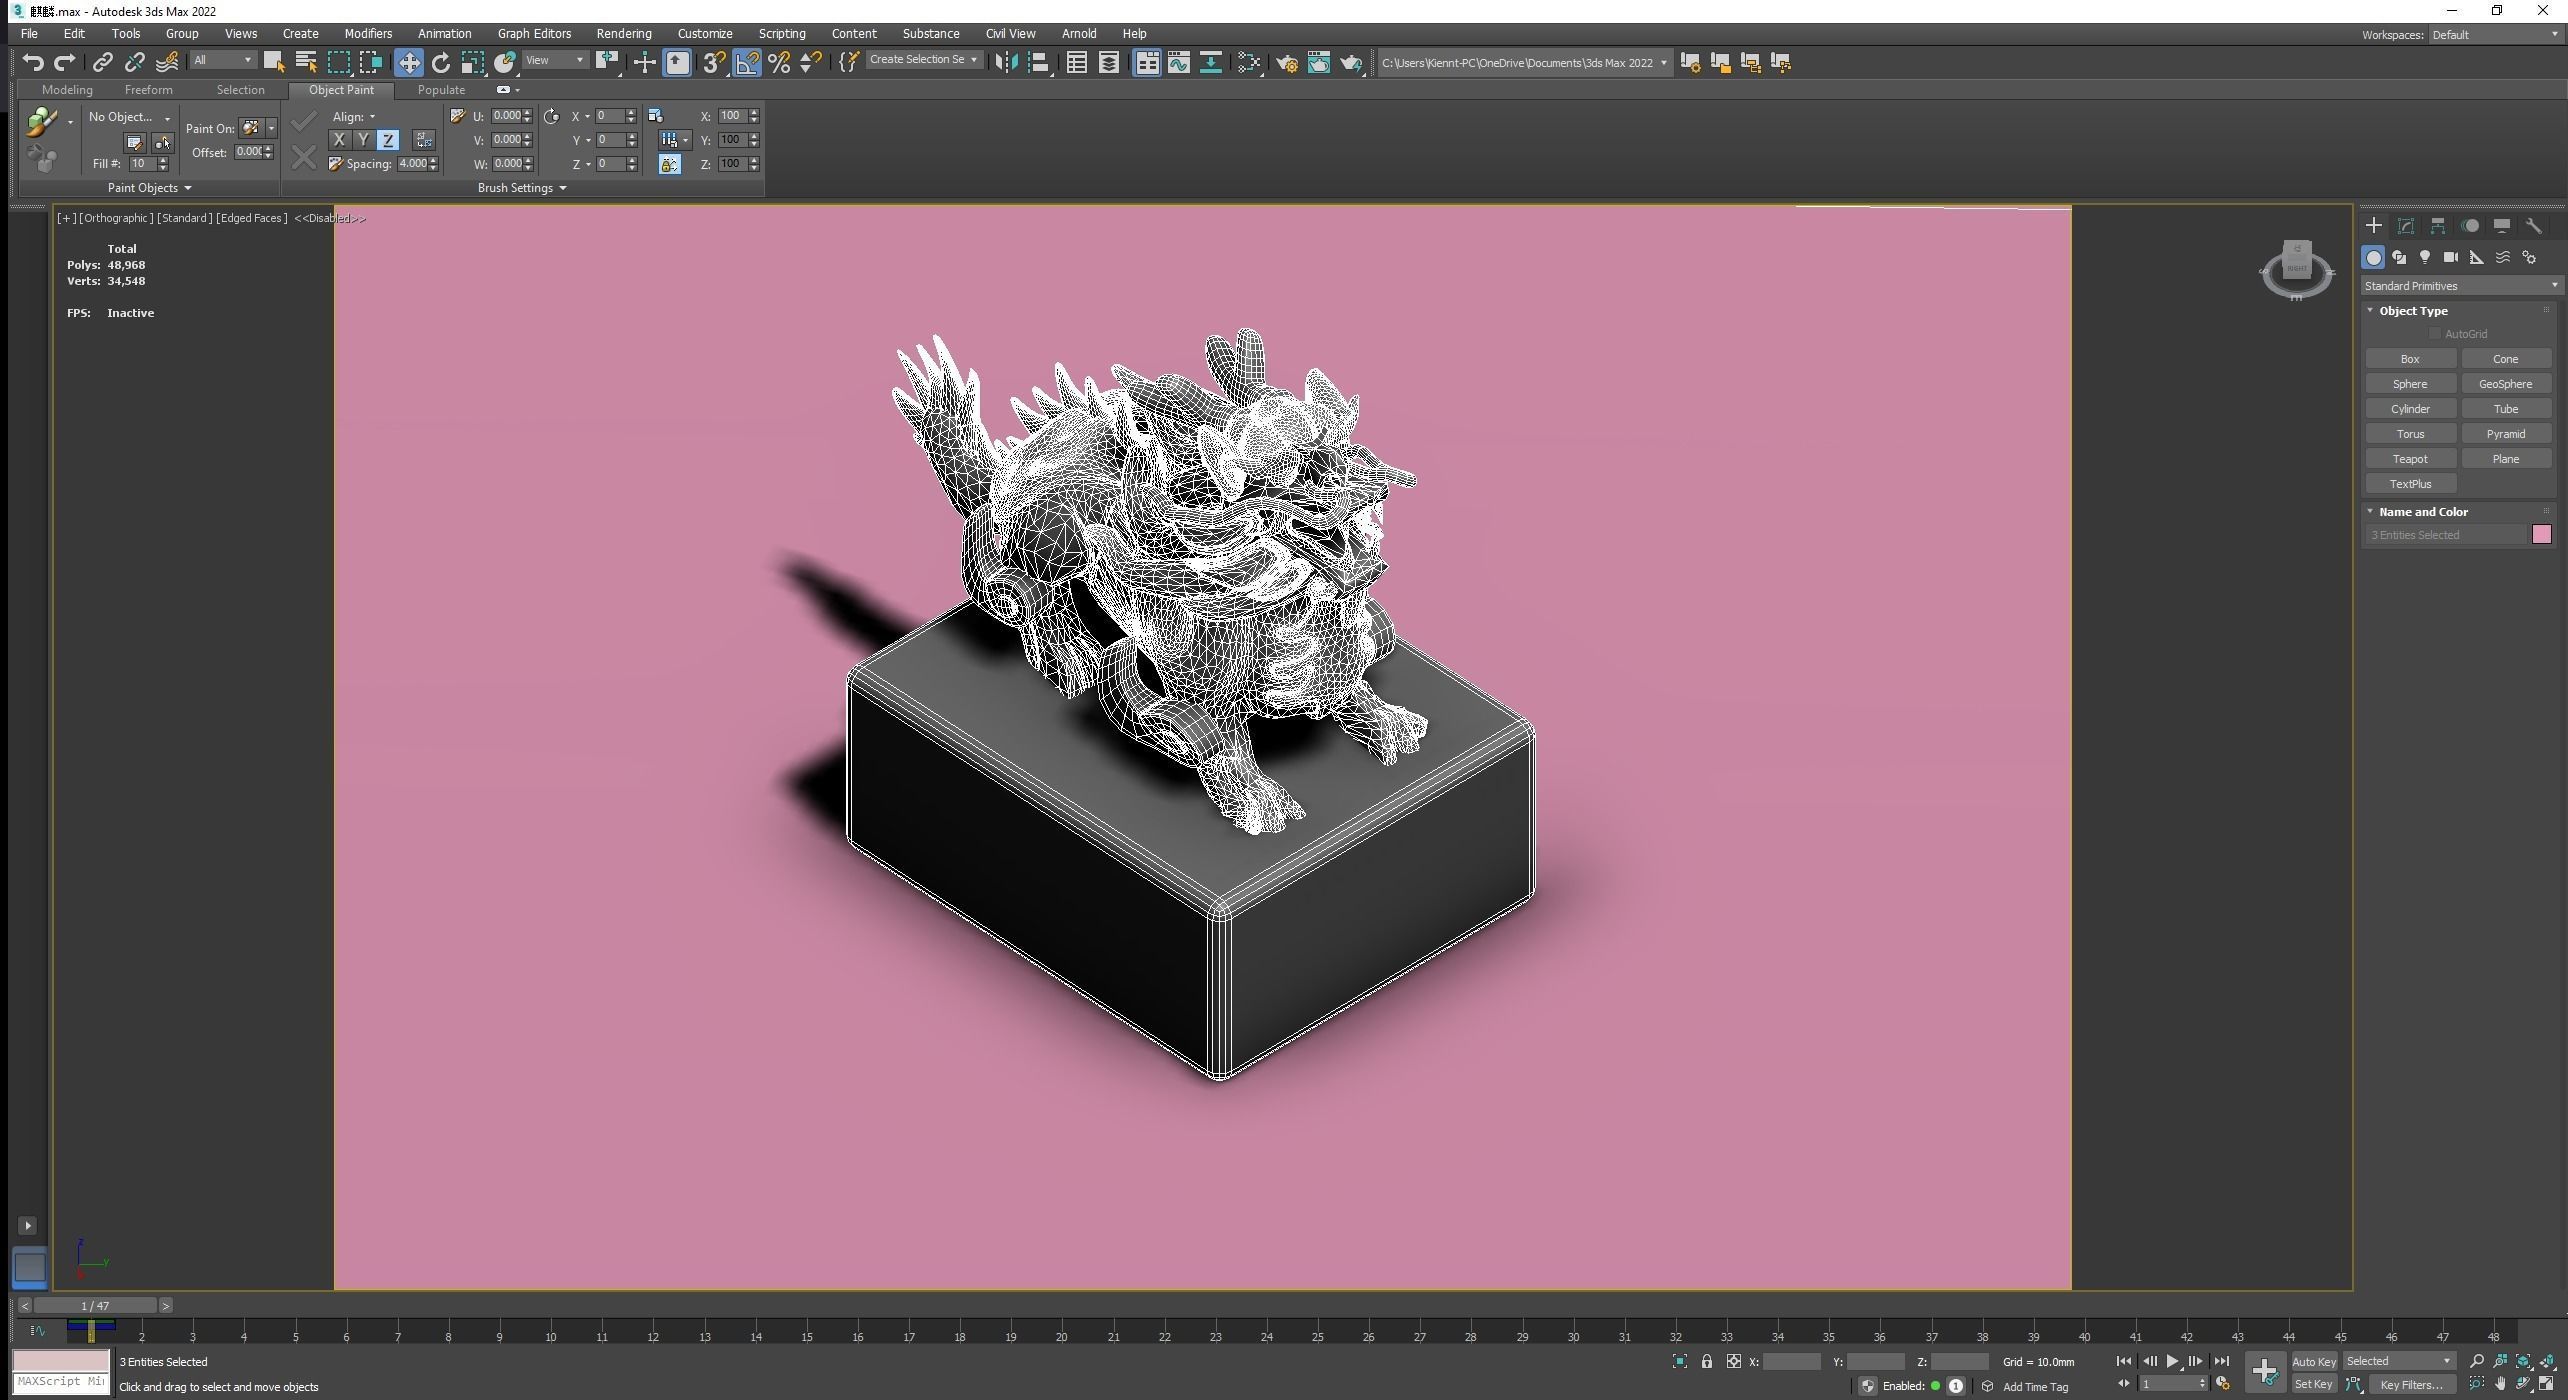Click the Quick Render teapot icon
This screenshot has width=2568, height=1400.
(1352, 62)
